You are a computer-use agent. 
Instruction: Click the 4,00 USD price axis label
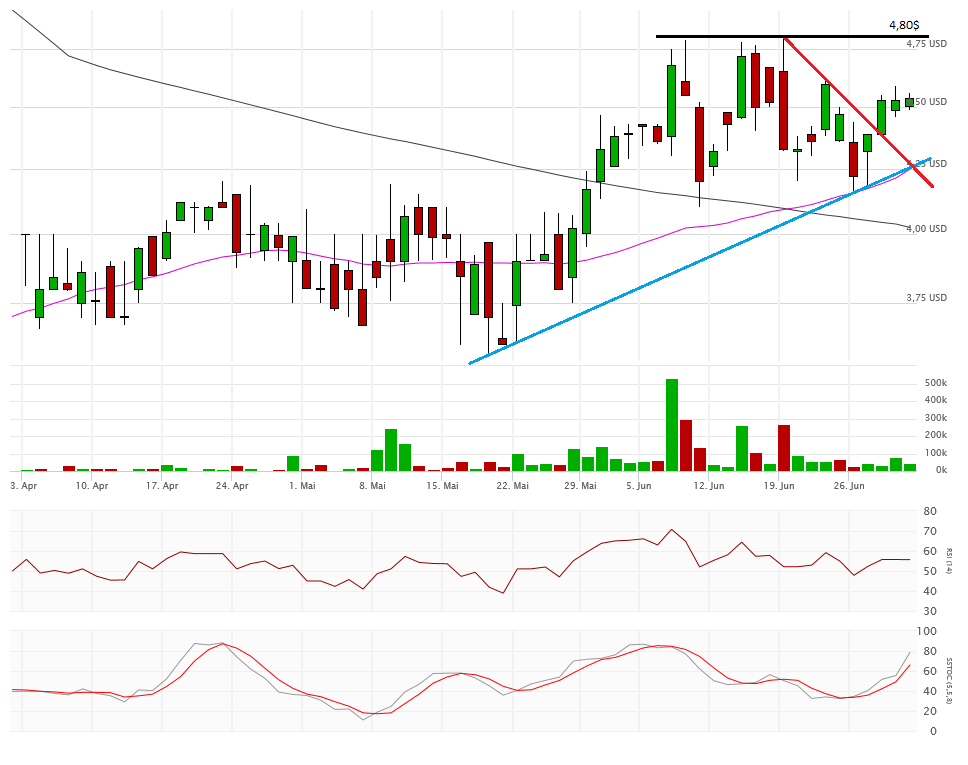(x=926, y=229)
